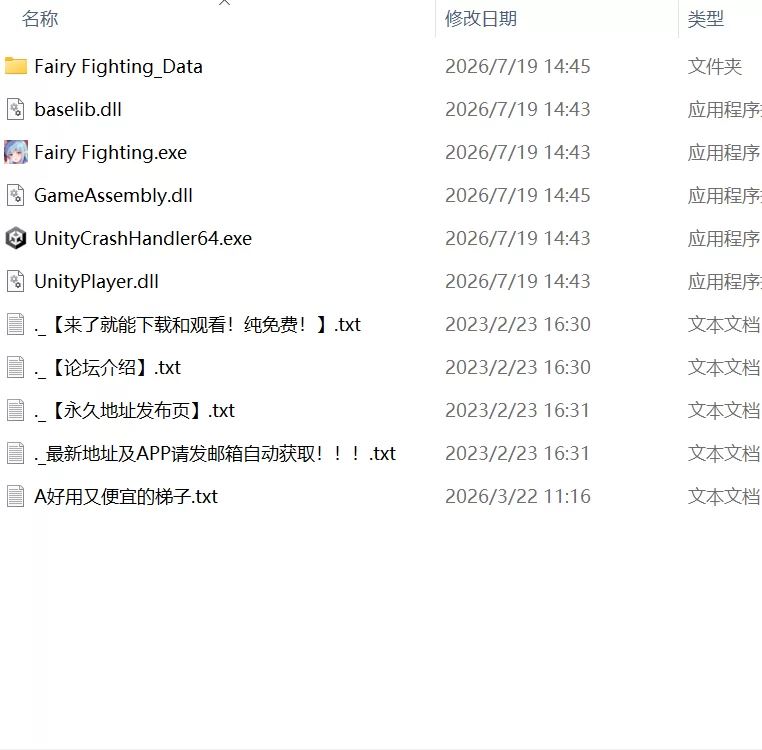
Task: Click the 文件夹 type of Fairy Fighting_Data
Action: (715, 67)
